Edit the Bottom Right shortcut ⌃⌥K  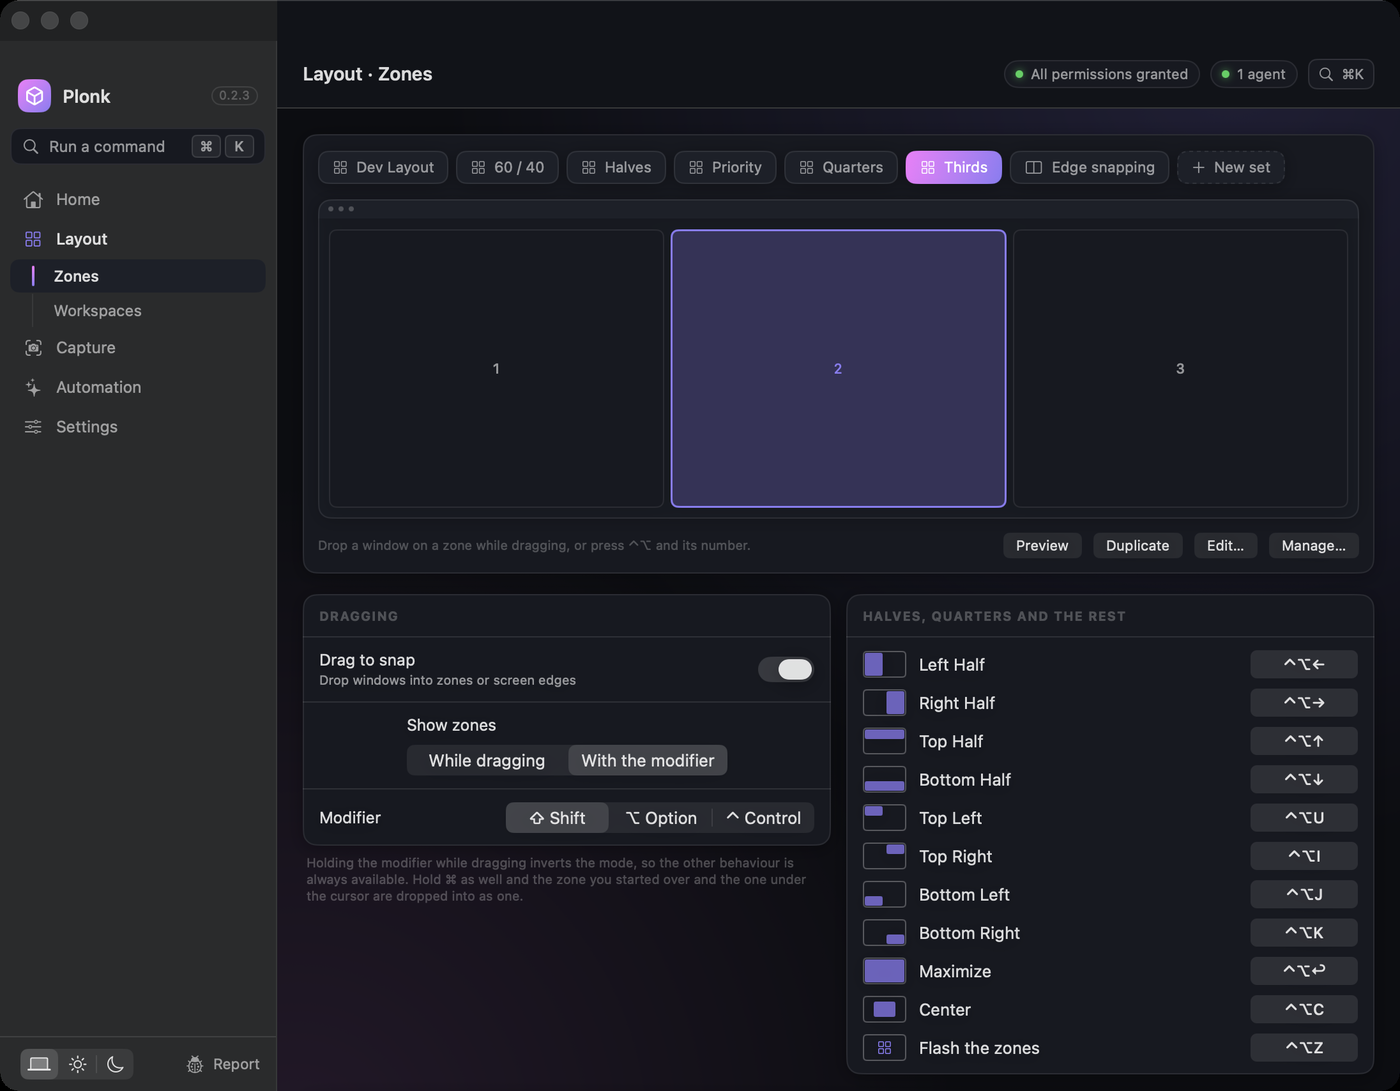(x=1304, y=933)
